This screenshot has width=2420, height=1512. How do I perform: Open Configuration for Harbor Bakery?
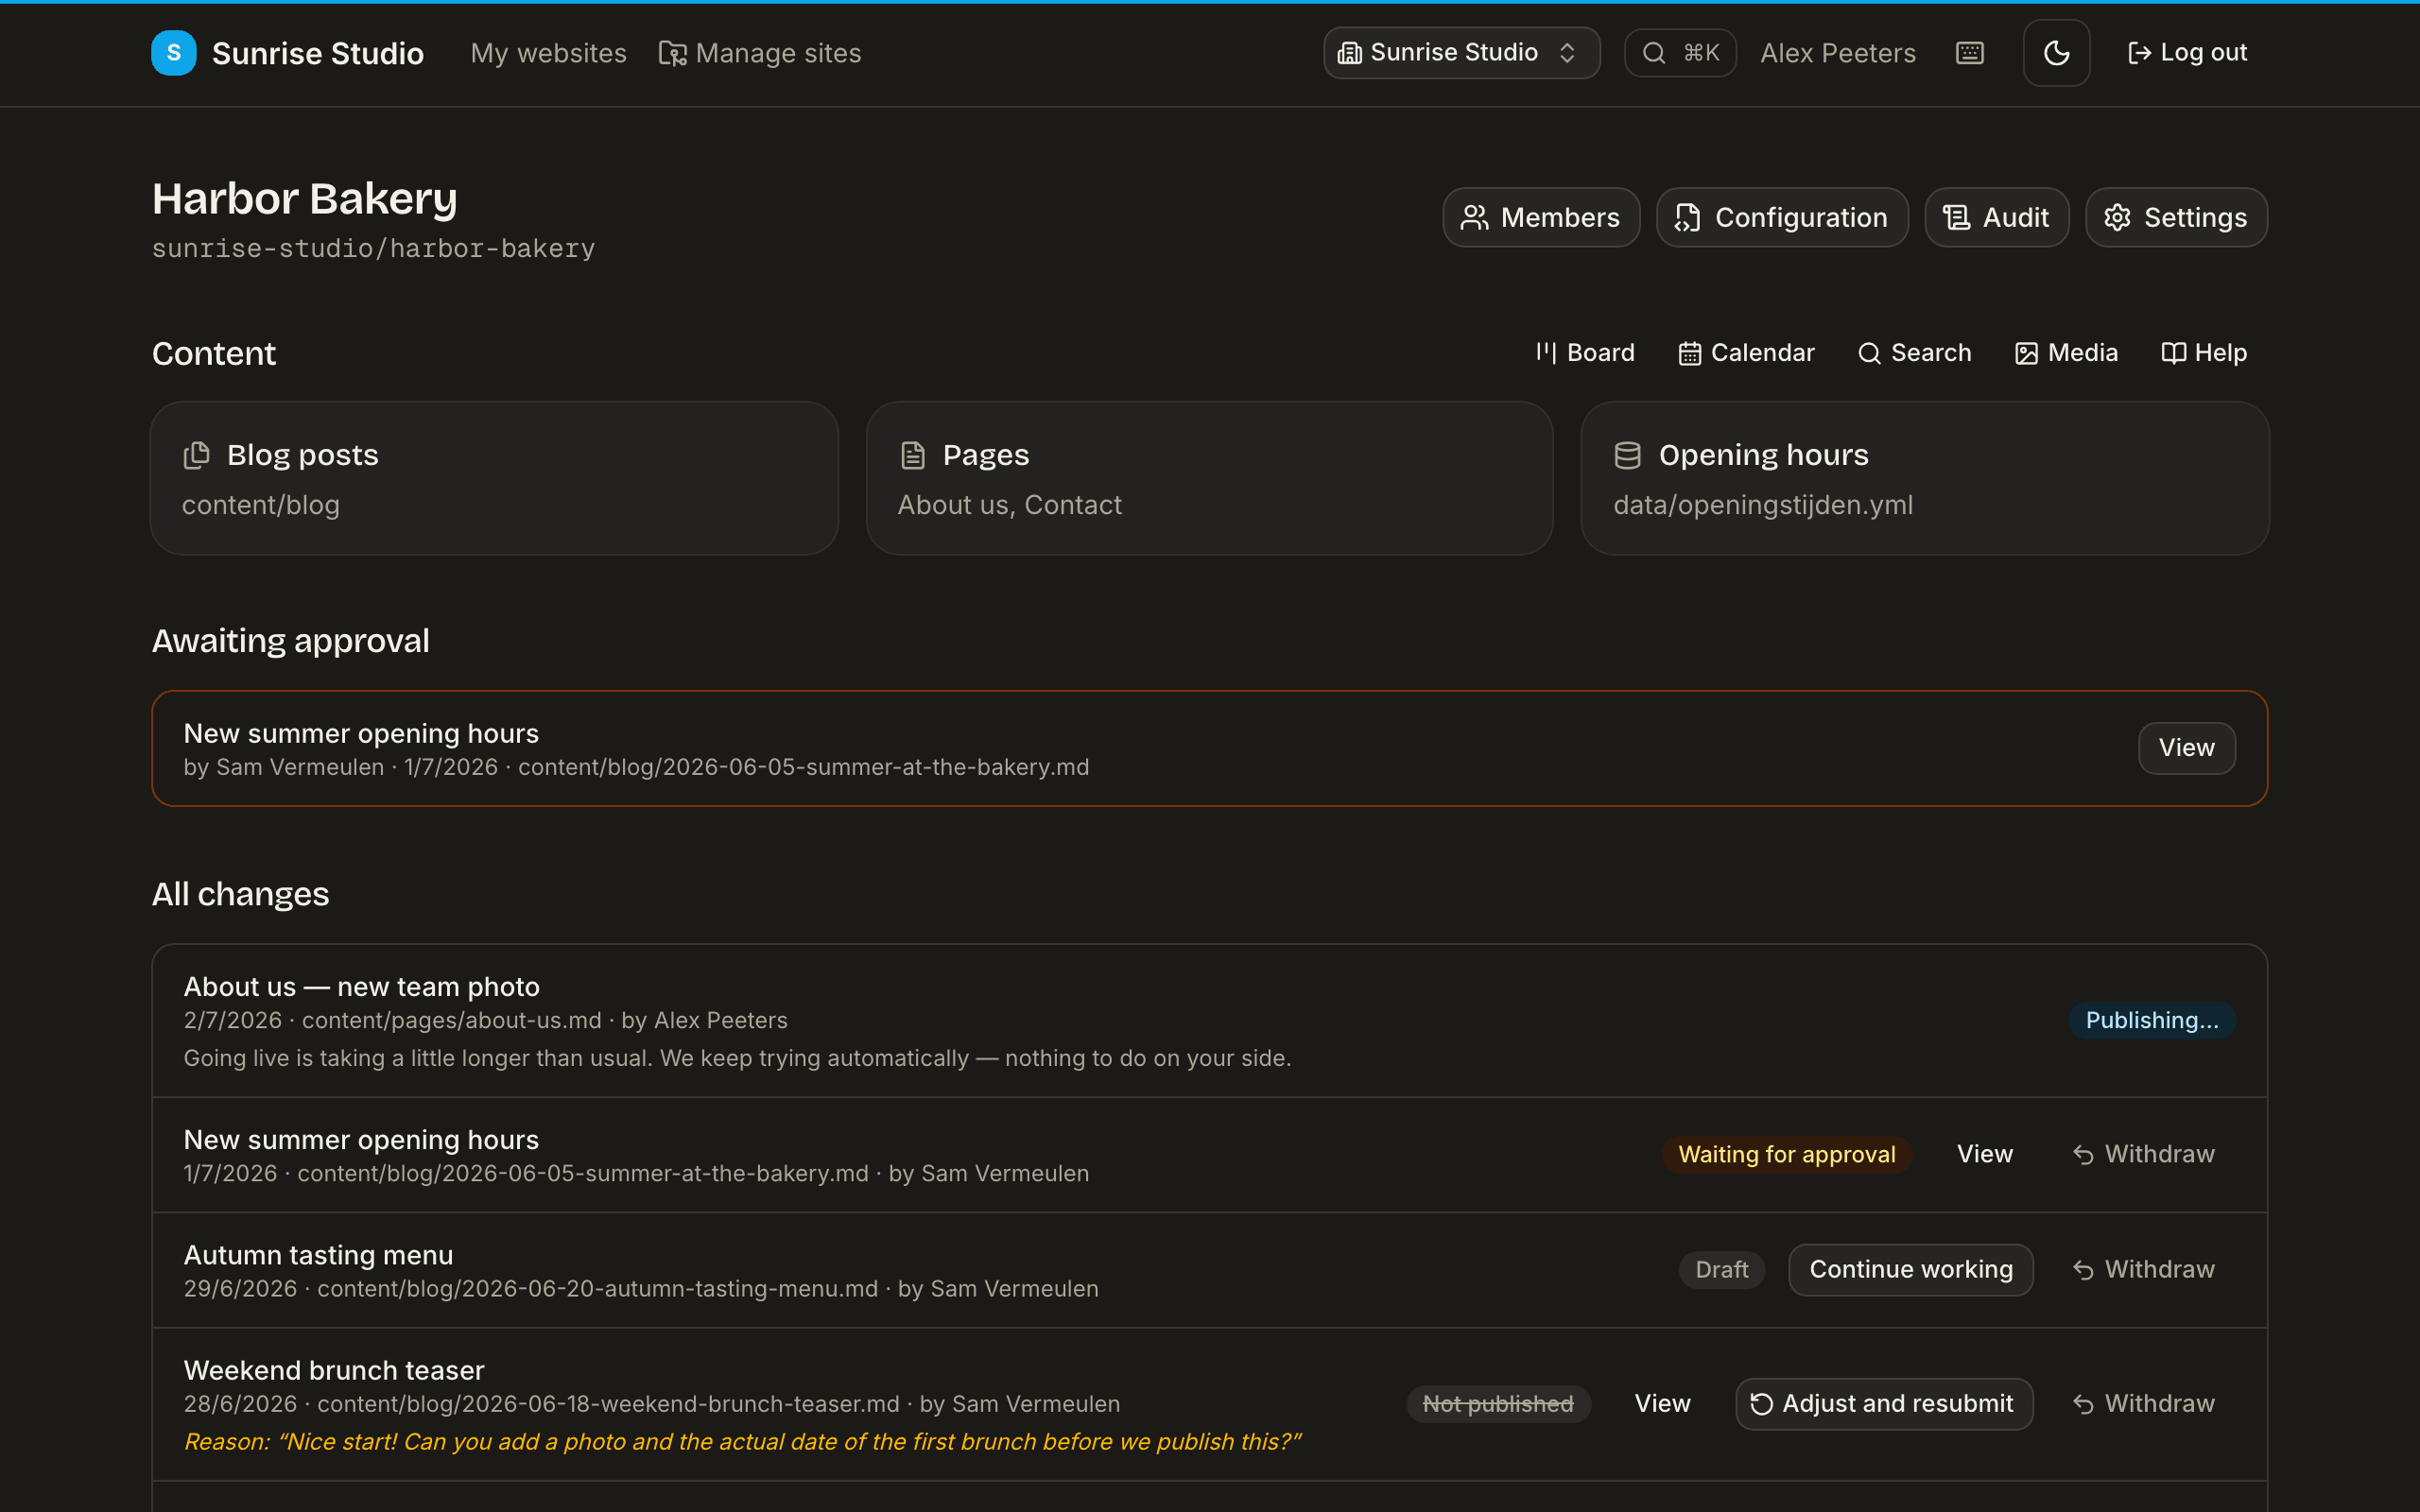(1782, 217)
